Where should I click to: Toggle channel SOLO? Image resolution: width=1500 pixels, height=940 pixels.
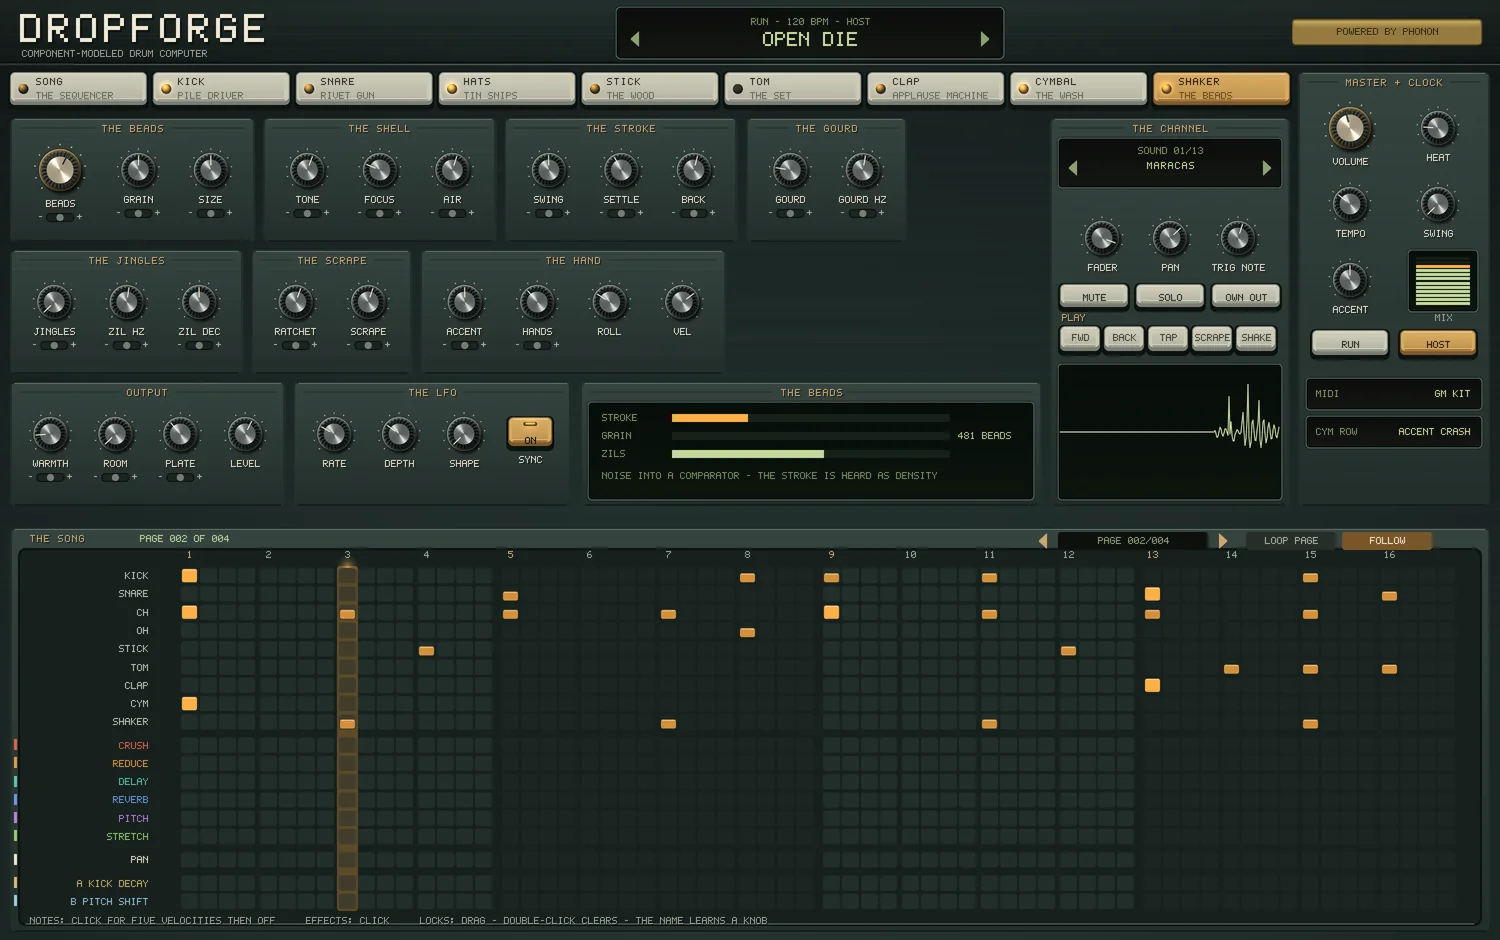(1170, 297)
